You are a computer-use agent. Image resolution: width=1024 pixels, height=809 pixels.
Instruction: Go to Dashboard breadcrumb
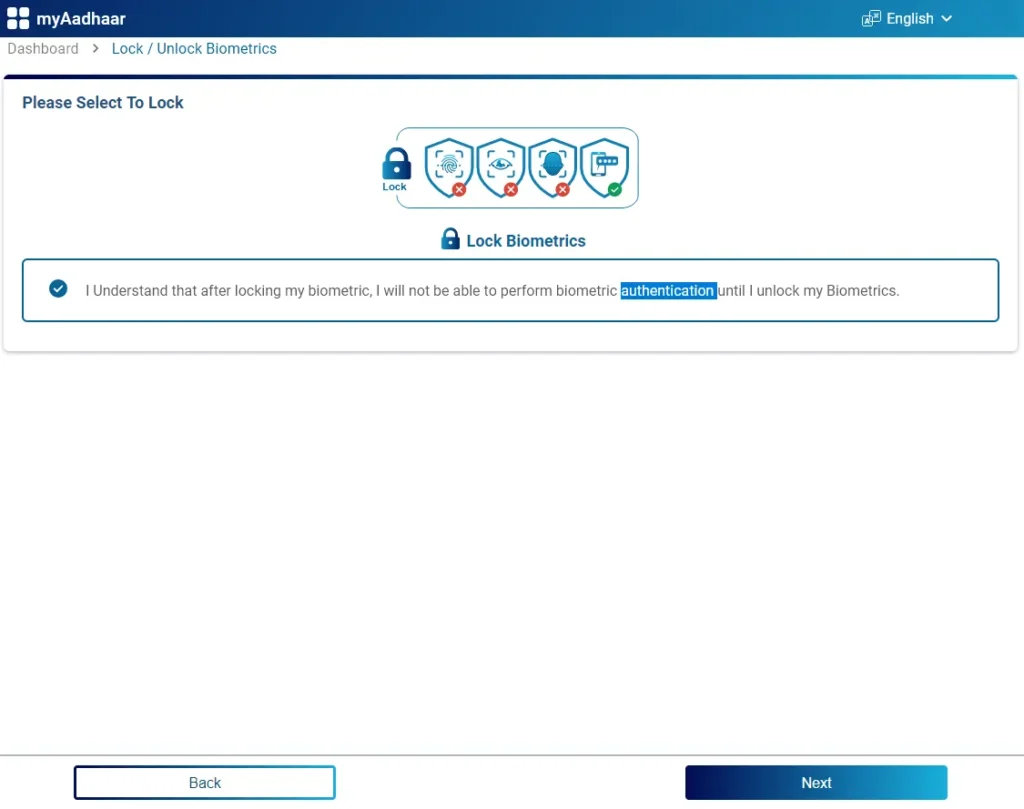click(x=43, y=48)
